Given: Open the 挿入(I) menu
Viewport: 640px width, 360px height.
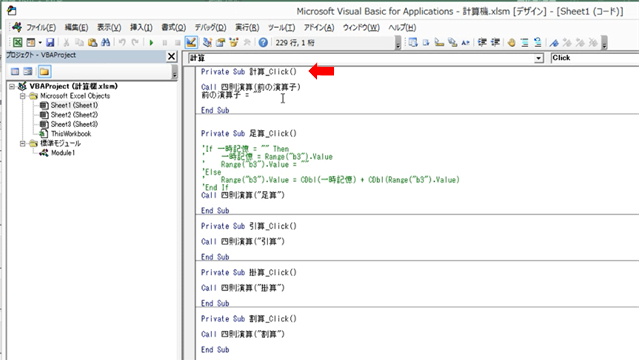Looking at the screenshot, I should pyautogui.click(x=141, y=27).
